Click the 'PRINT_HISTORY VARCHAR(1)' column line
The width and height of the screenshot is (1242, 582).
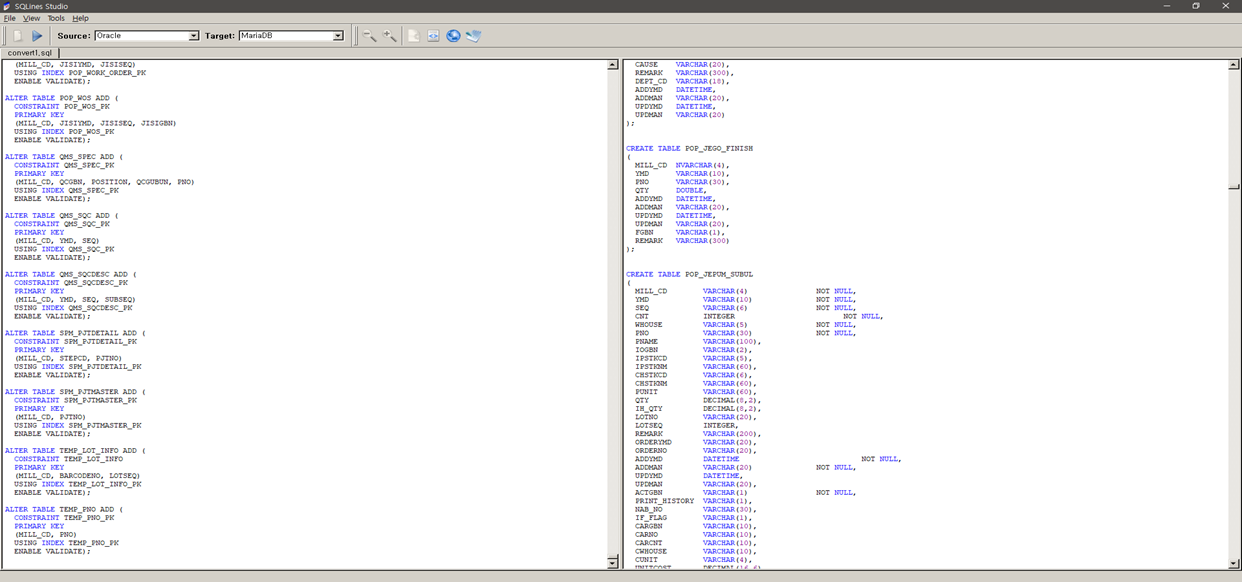point(694,501)
